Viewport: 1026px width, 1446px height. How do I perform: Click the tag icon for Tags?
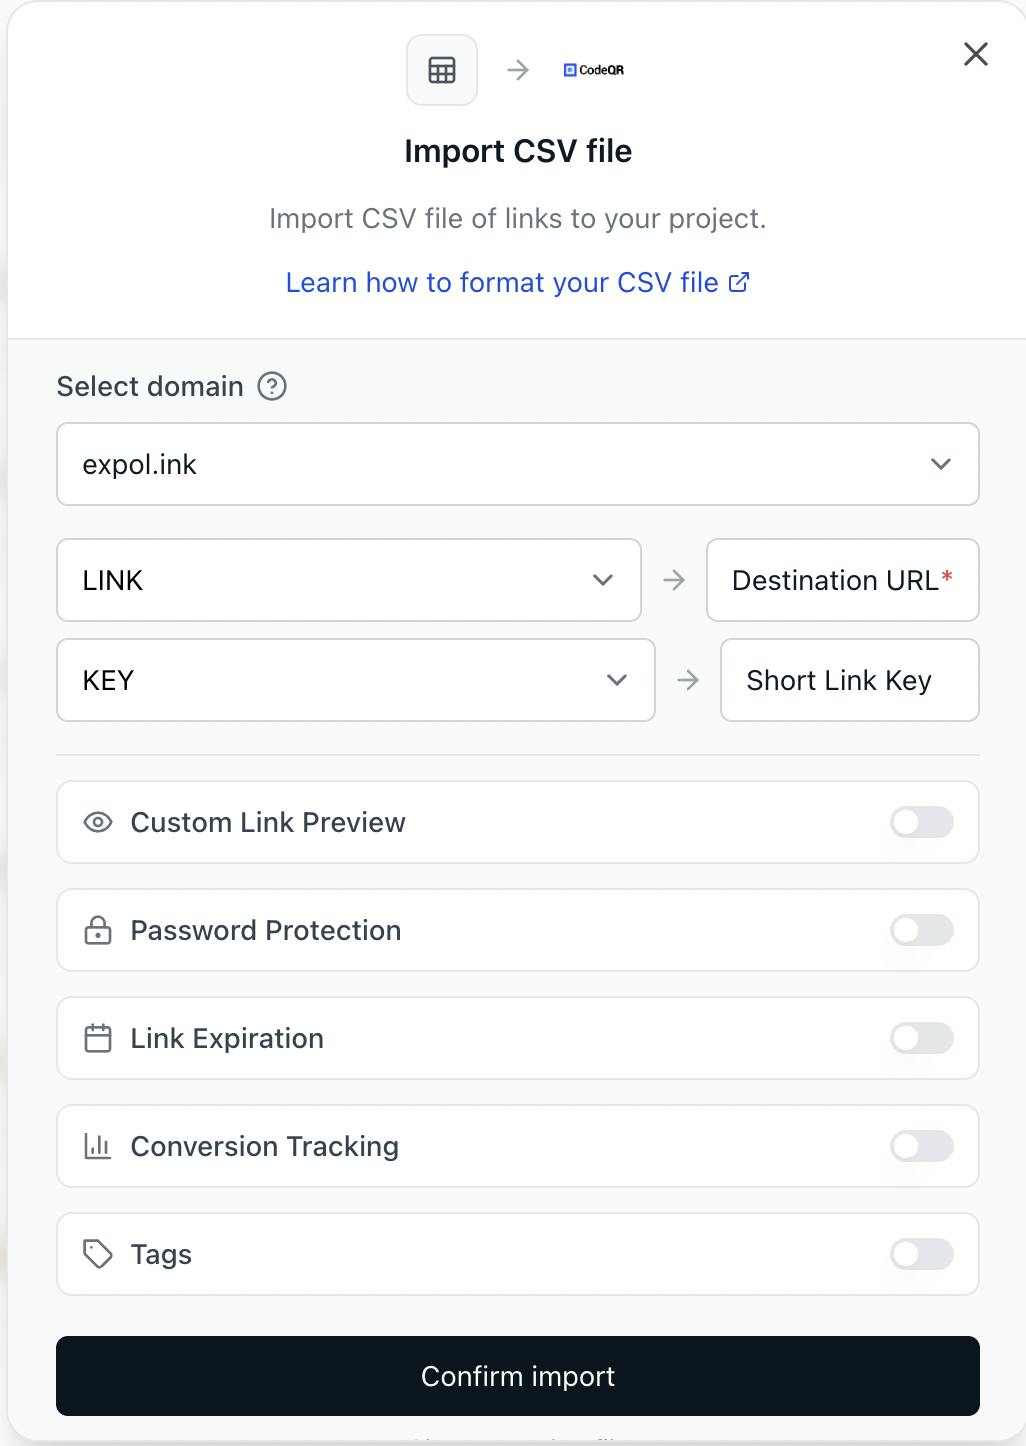click(x=98, y=1254)
